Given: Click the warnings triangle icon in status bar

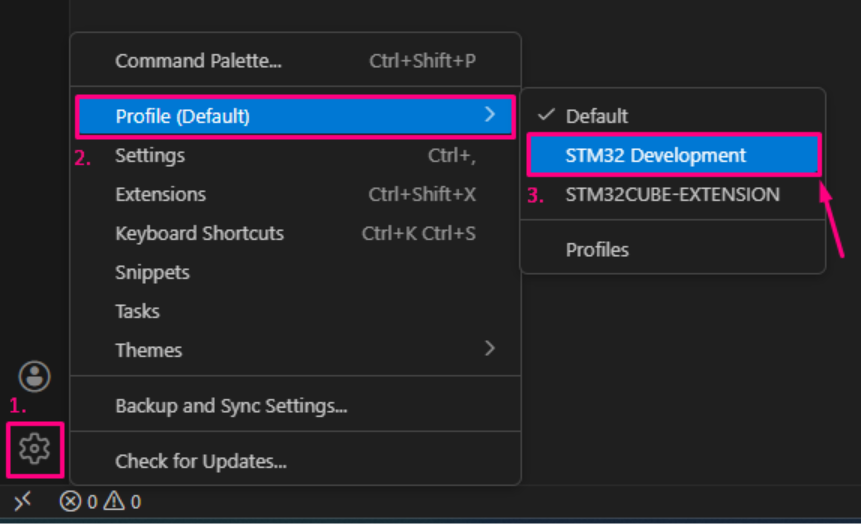Looking at the screenshot, I should [116, 502].
